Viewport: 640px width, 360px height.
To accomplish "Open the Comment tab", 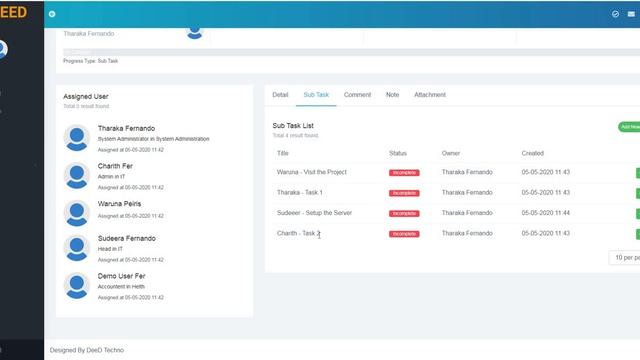I will point(357,95).
